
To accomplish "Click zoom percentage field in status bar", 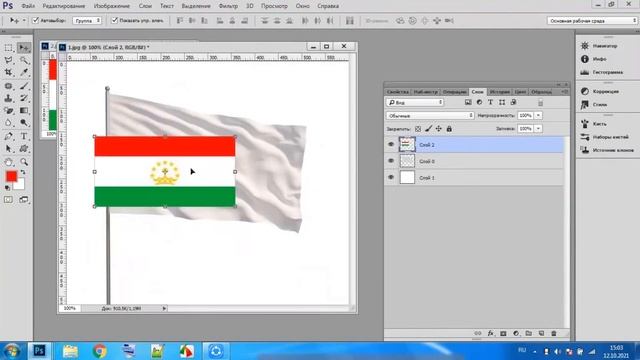I will pyautogui.click(x=70, y=309).
